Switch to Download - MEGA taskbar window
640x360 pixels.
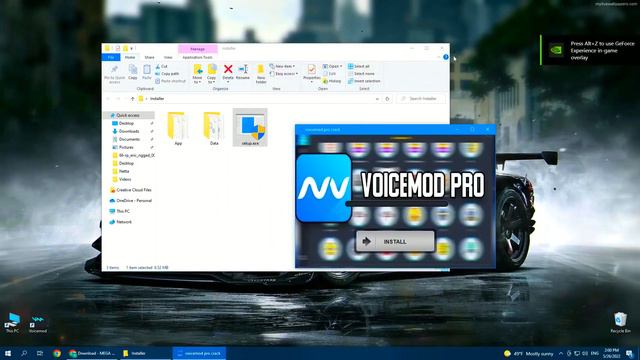pos(93,353)
